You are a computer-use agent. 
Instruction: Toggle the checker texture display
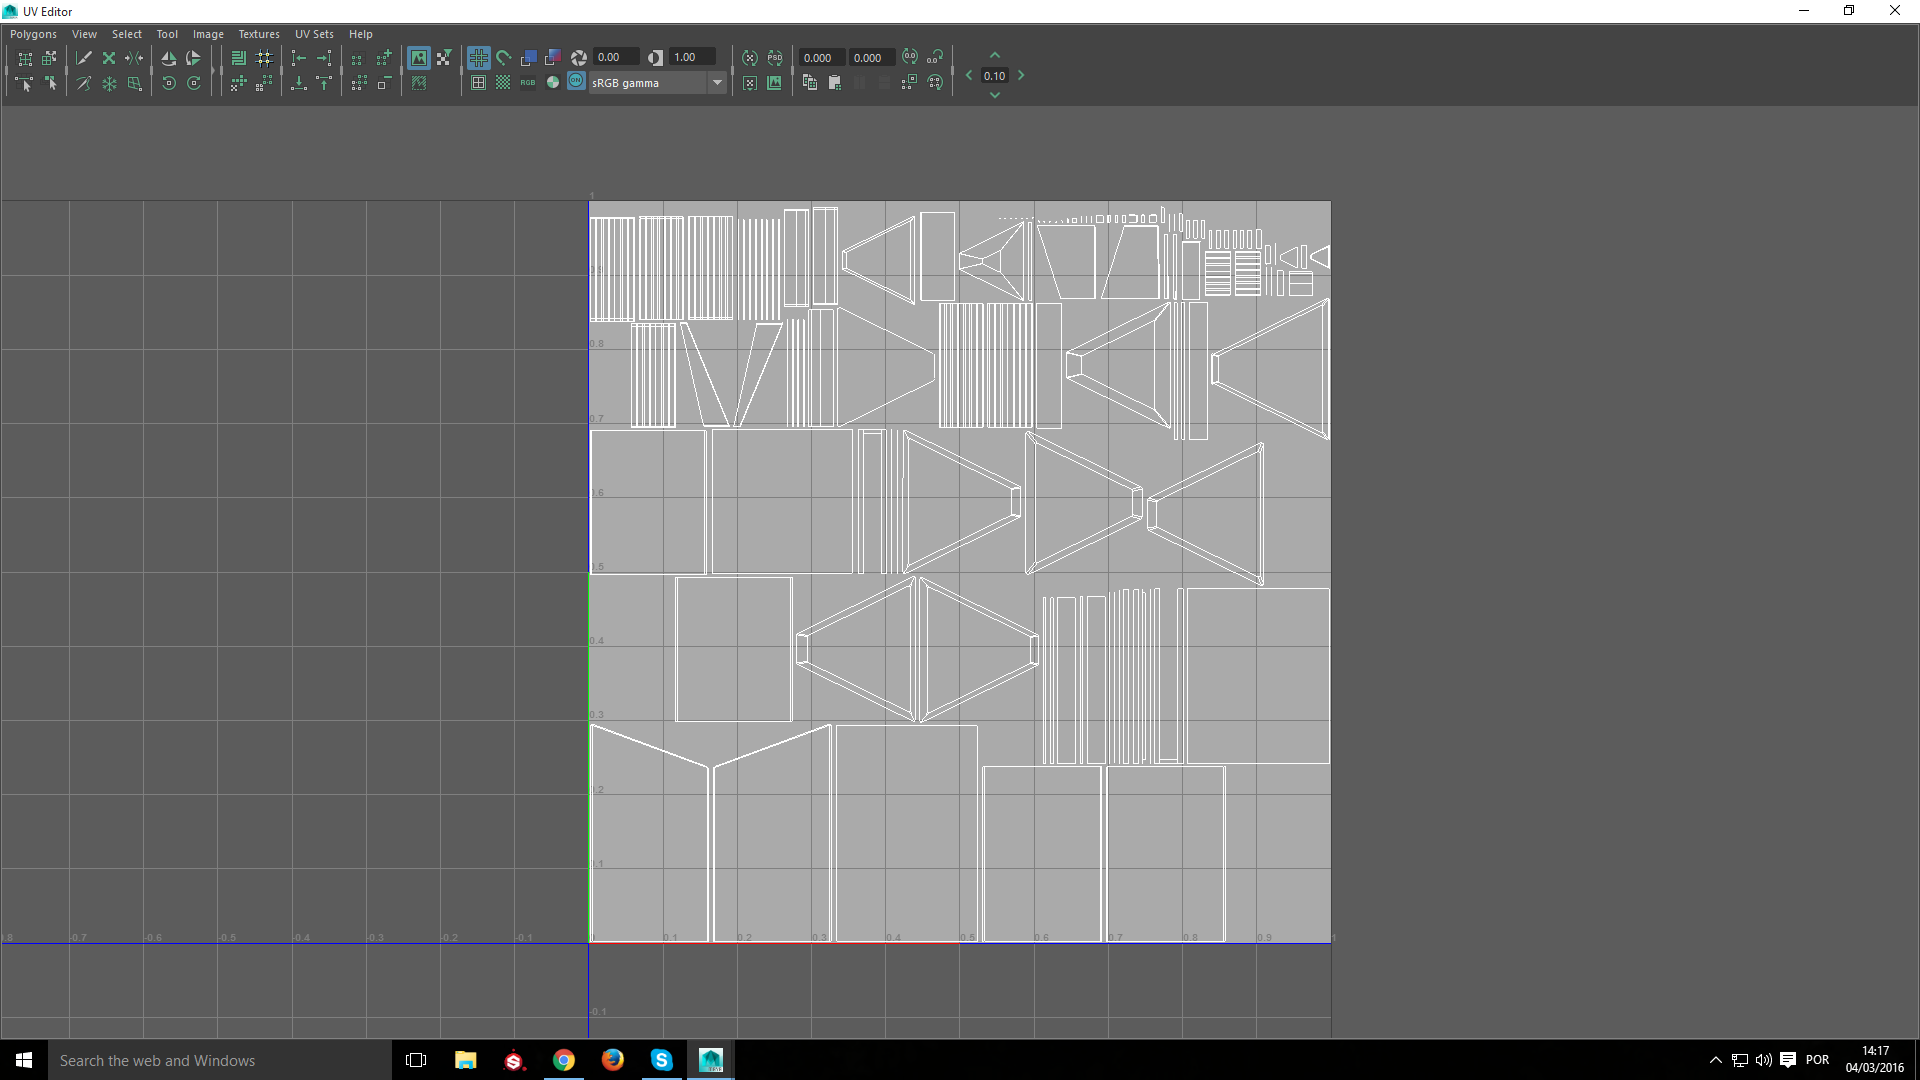[503, 84]
